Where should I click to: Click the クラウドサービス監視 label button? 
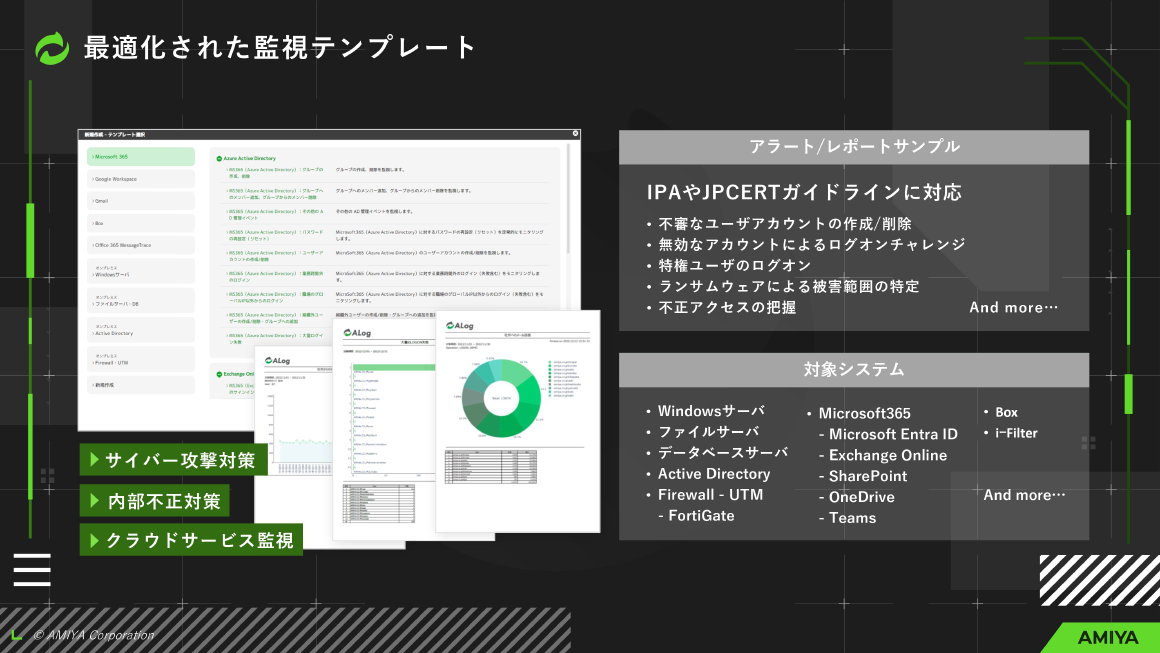pos(191,538)
